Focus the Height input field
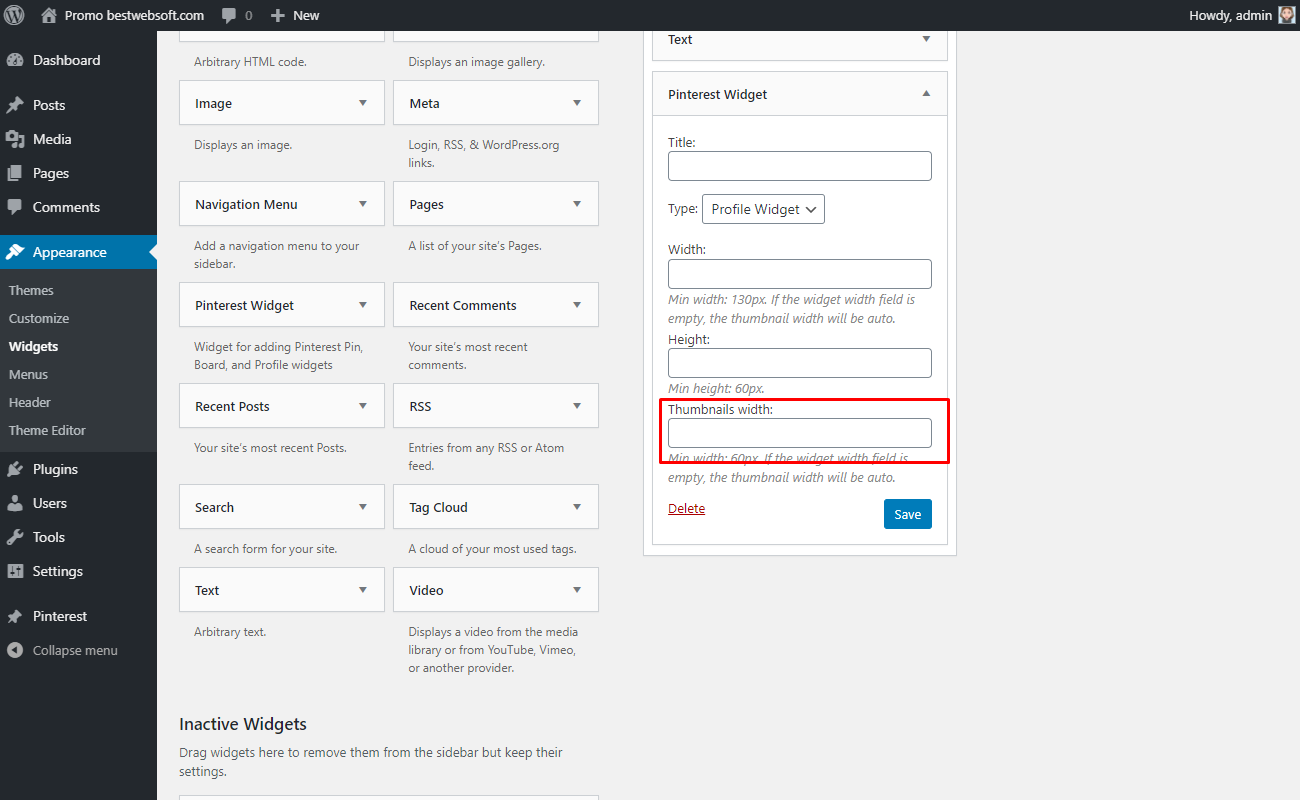 click(800, 363)
